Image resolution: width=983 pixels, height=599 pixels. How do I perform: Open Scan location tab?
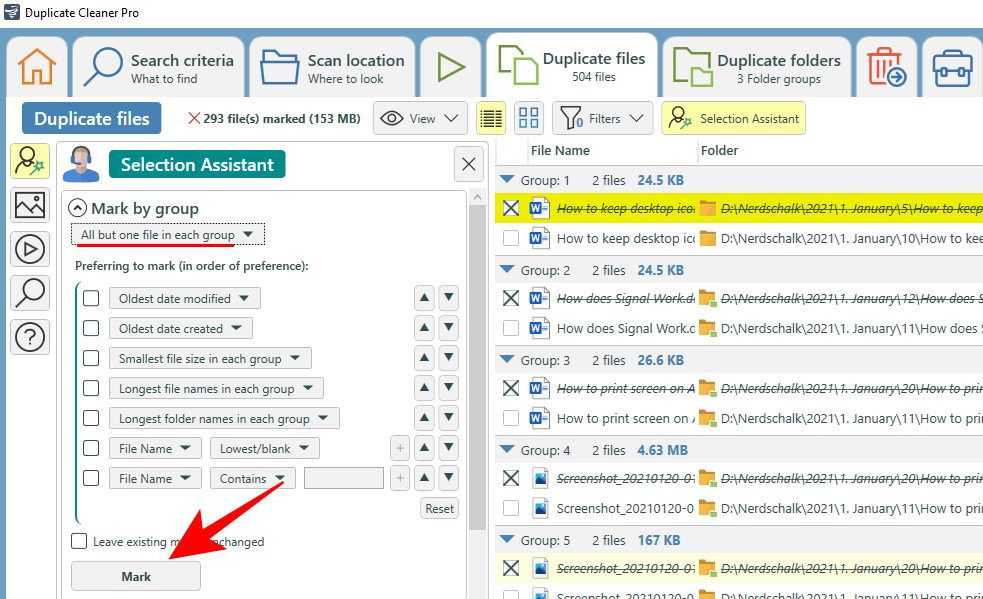(332, 68)
